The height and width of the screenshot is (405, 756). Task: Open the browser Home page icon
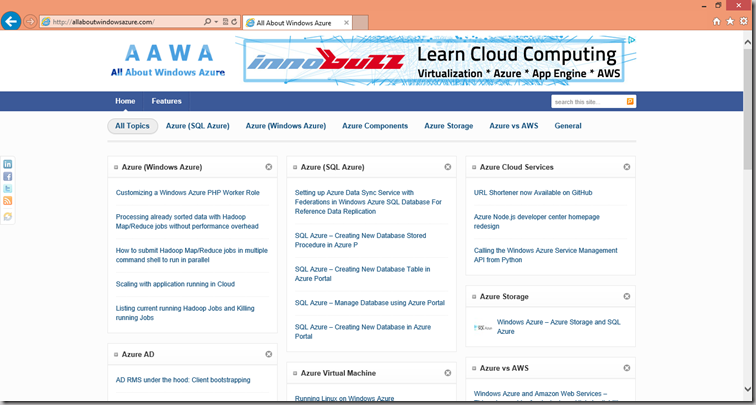[x=716, y=21]
